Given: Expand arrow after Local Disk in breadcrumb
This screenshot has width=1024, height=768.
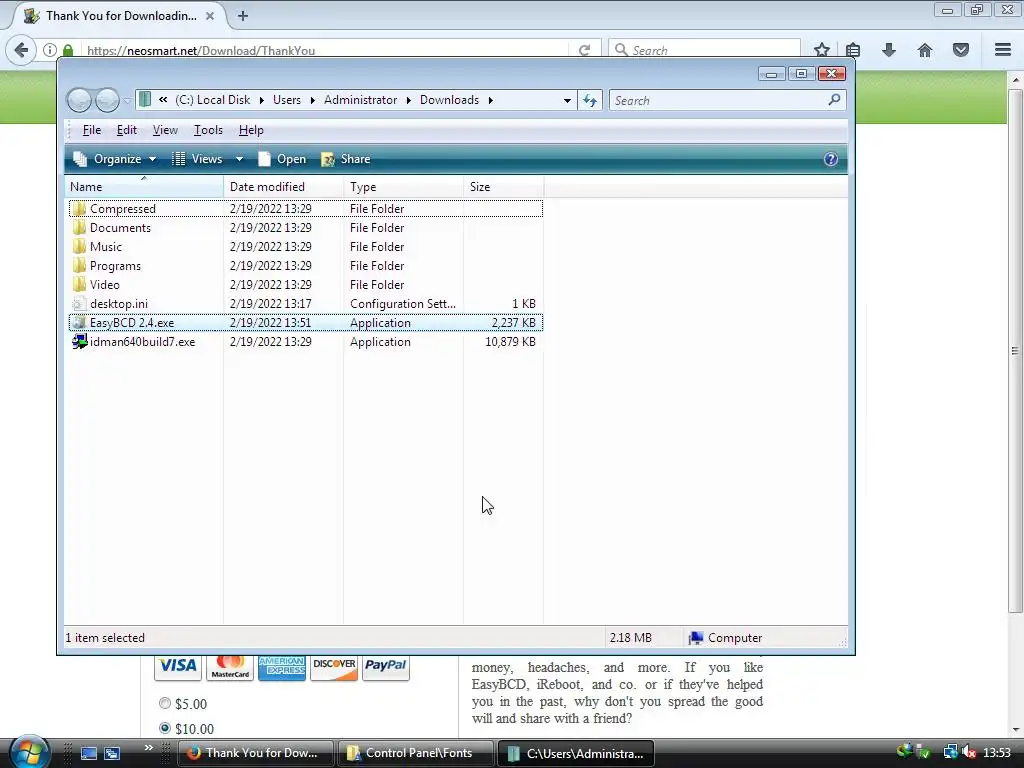Looking at the screenshot, I should 261,100.
